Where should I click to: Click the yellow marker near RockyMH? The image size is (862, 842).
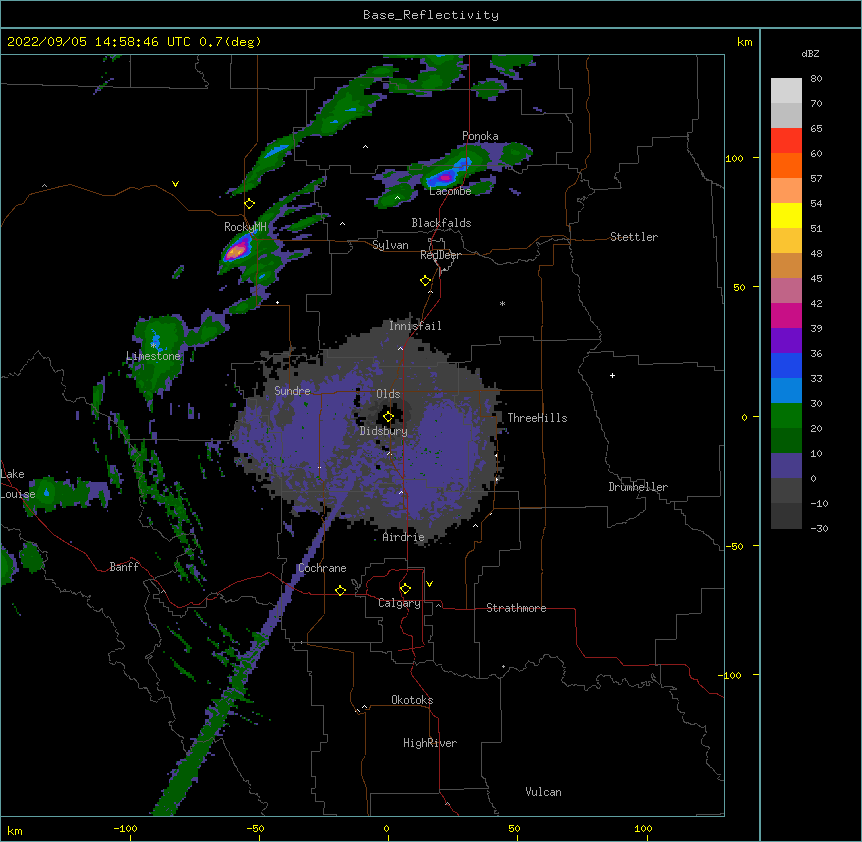point(250,204)
